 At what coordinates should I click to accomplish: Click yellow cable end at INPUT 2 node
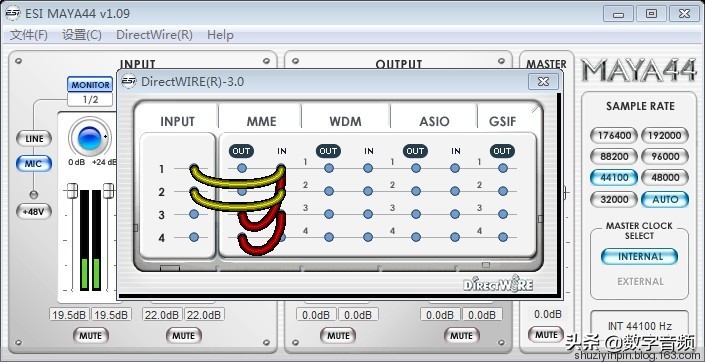(194, 192)
